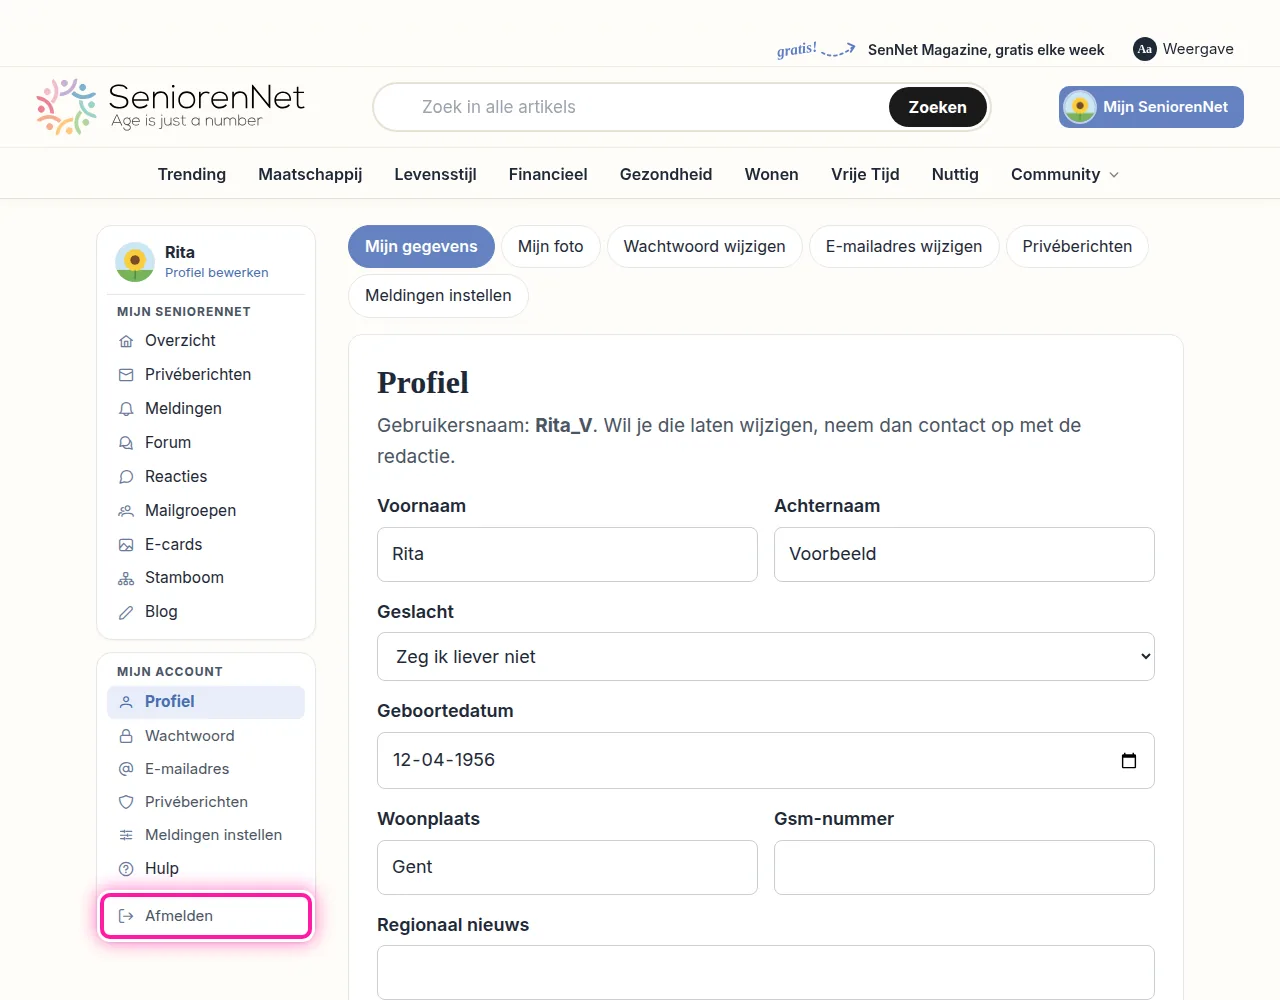Click the Mailgroepen people icon
The height and width of the screenshot is (1000, 1280).
point(126,511)
